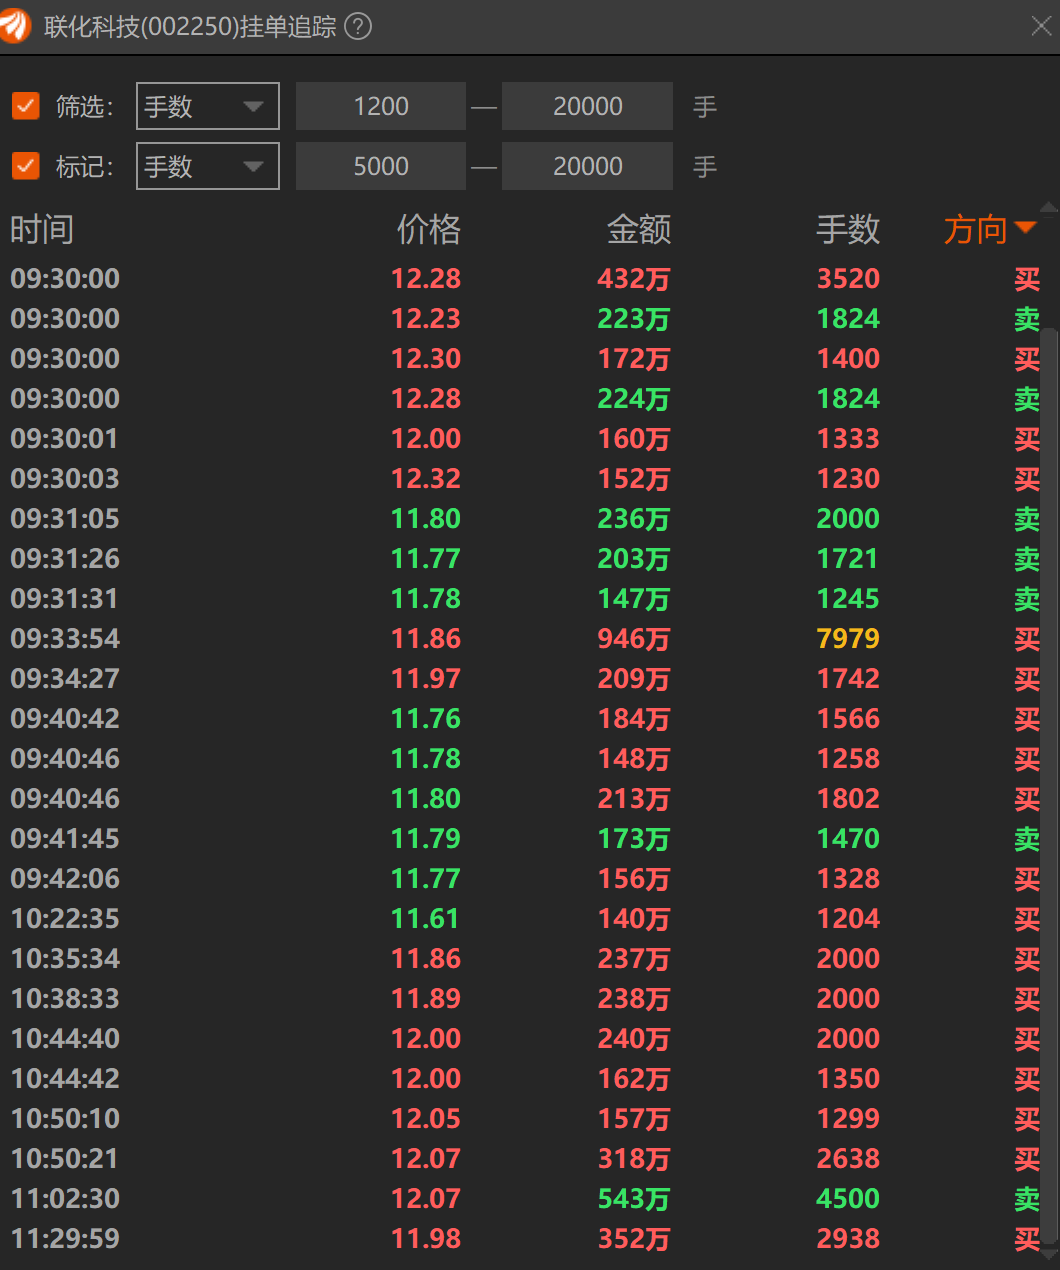The image size is (1060, 1270).
Task: Click the 2938 volume cell
Action: pyautogui.click(x=848, y=1238)
